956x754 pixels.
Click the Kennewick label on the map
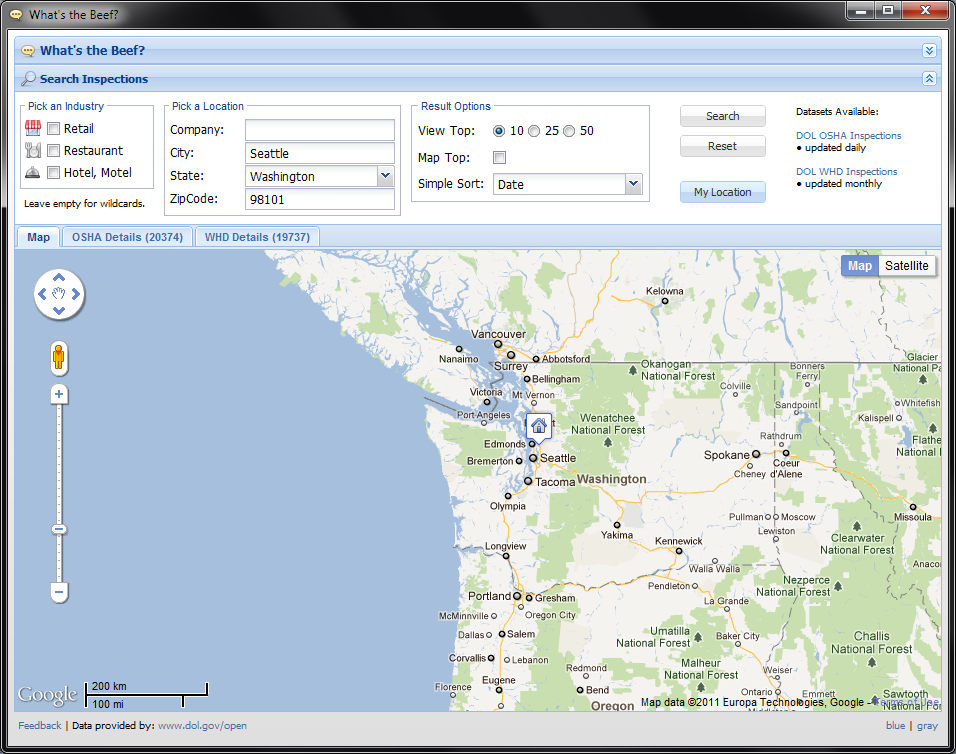pos(678,541)
